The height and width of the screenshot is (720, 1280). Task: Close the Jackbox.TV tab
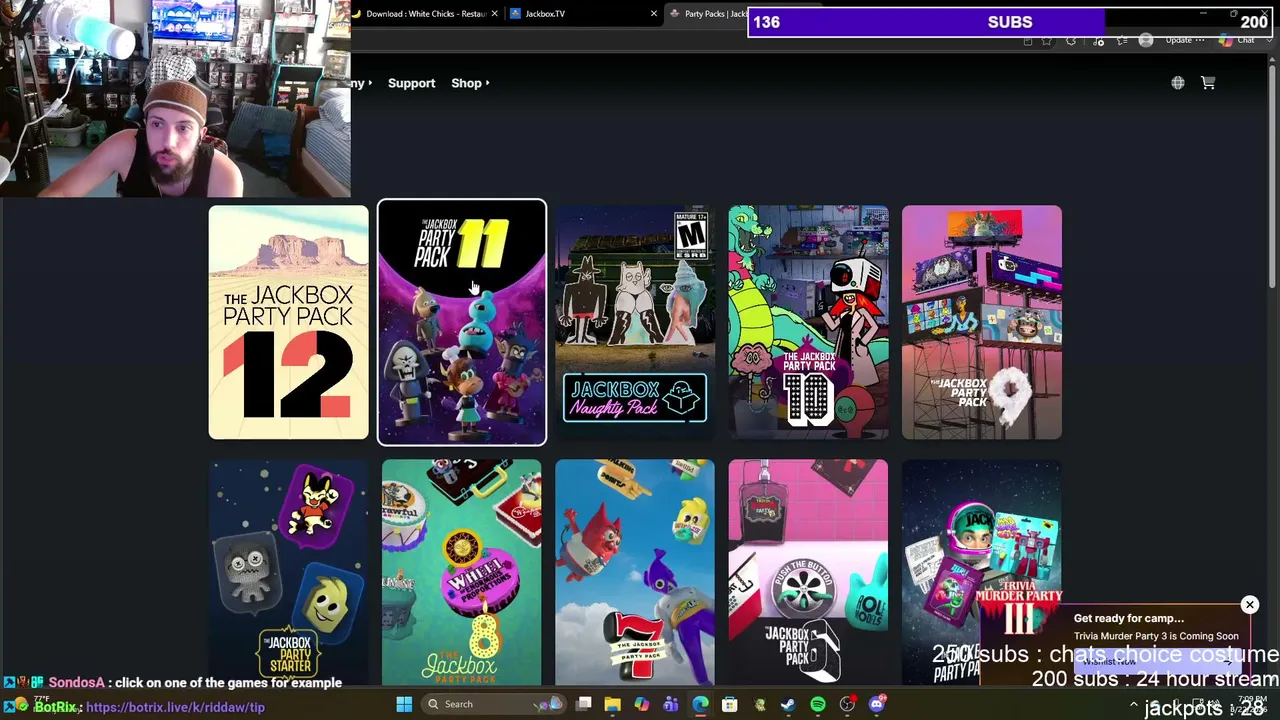tap(654, 14)
